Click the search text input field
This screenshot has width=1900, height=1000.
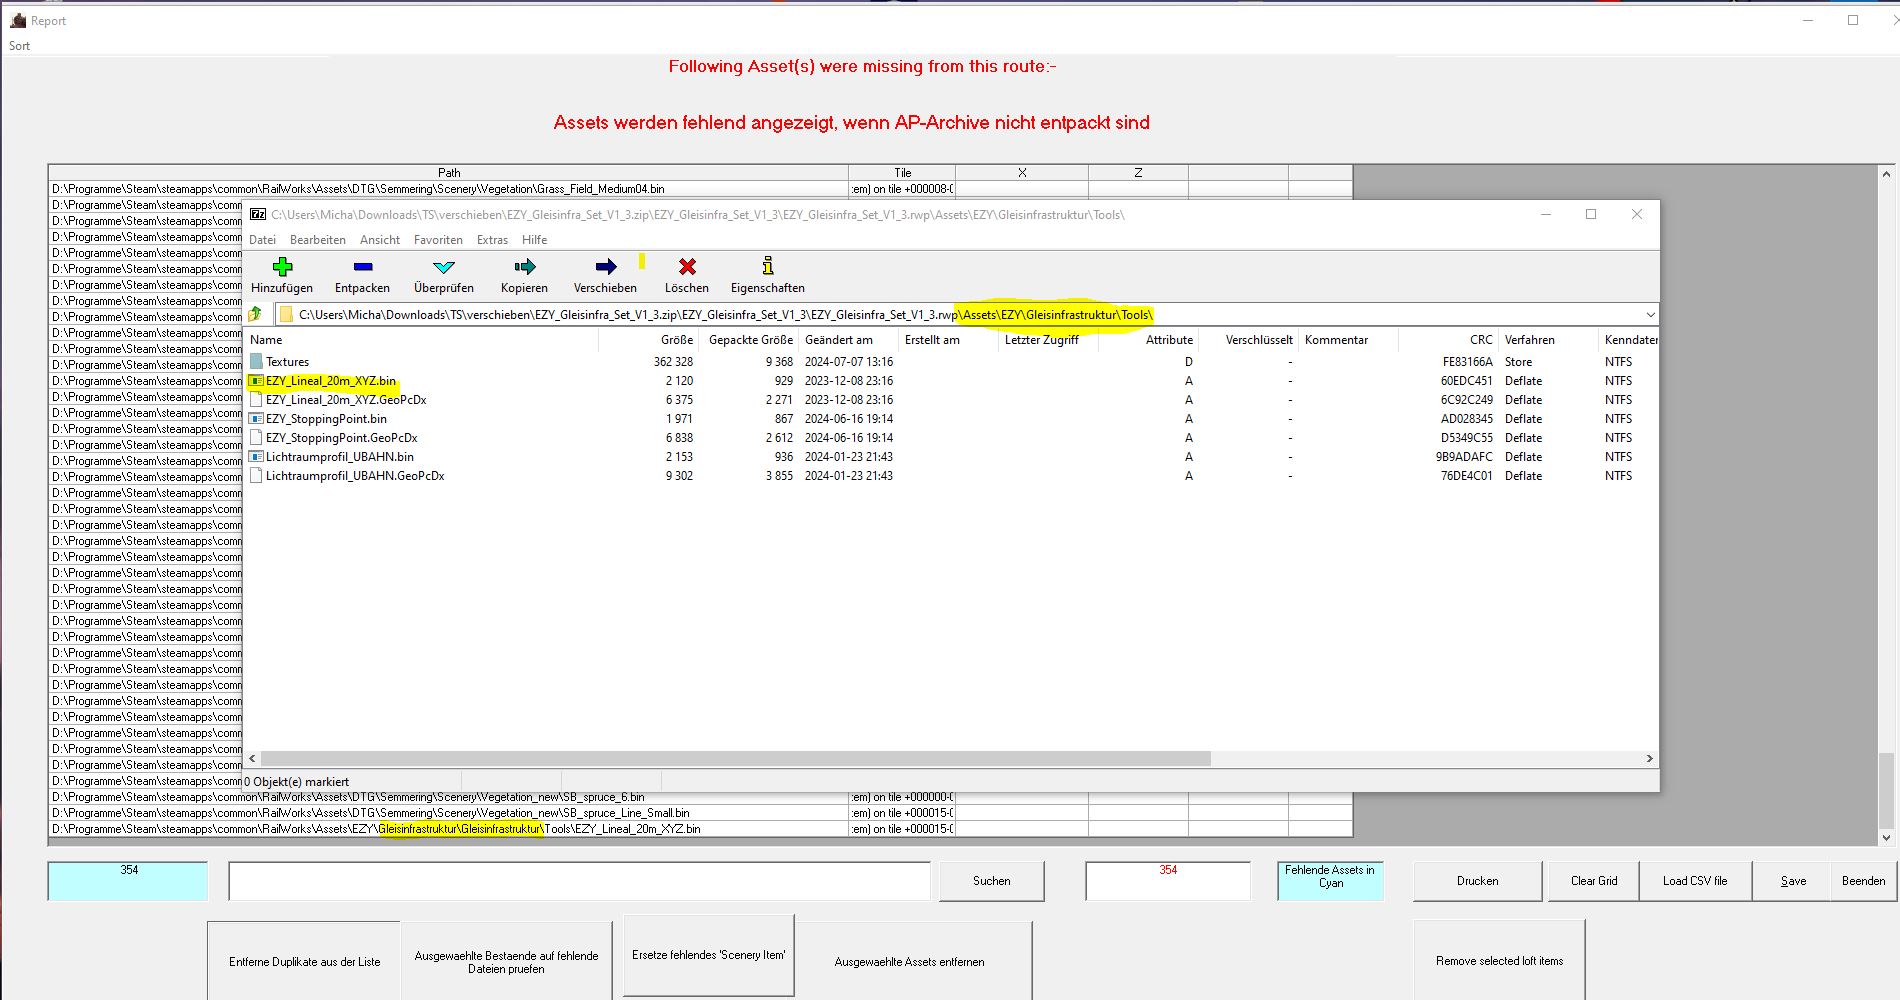coord(579,881)
